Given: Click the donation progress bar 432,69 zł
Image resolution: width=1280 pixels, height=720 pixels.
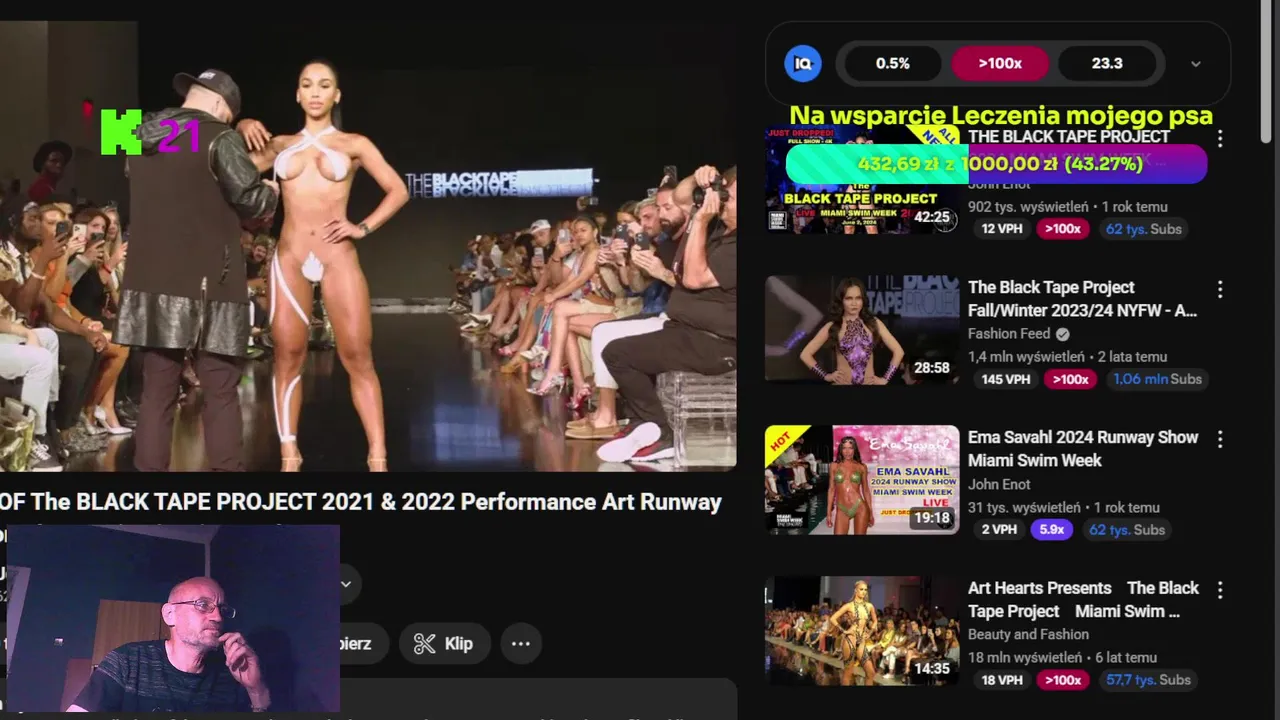Looking at the screenshot, I should [997, 164].
